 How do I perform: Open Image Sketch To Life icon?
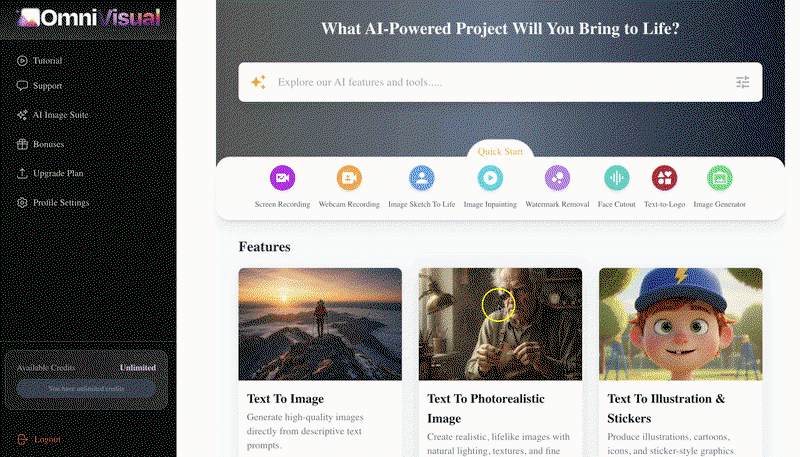(421, 178)
